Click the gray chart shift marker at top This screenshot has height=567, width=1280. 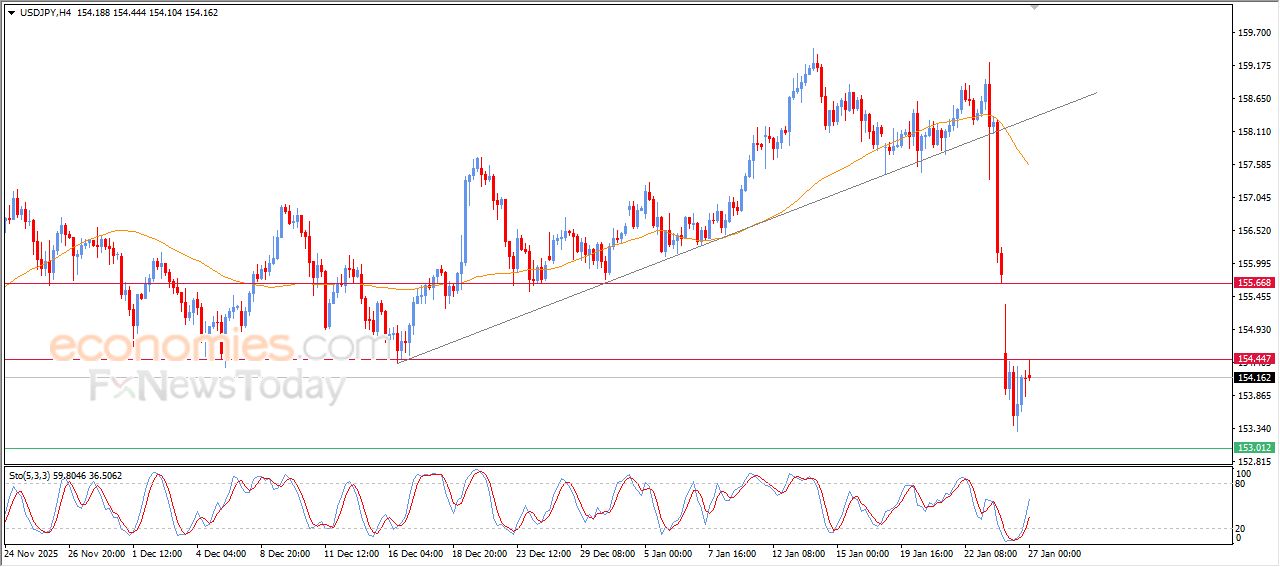pyautogui.click(x=1034, y=7)
